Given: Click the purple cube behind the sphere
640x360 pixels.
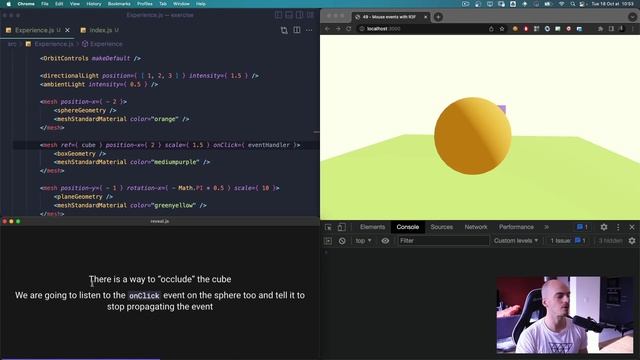Looking at the screenshot, I should tap(502, 109).
